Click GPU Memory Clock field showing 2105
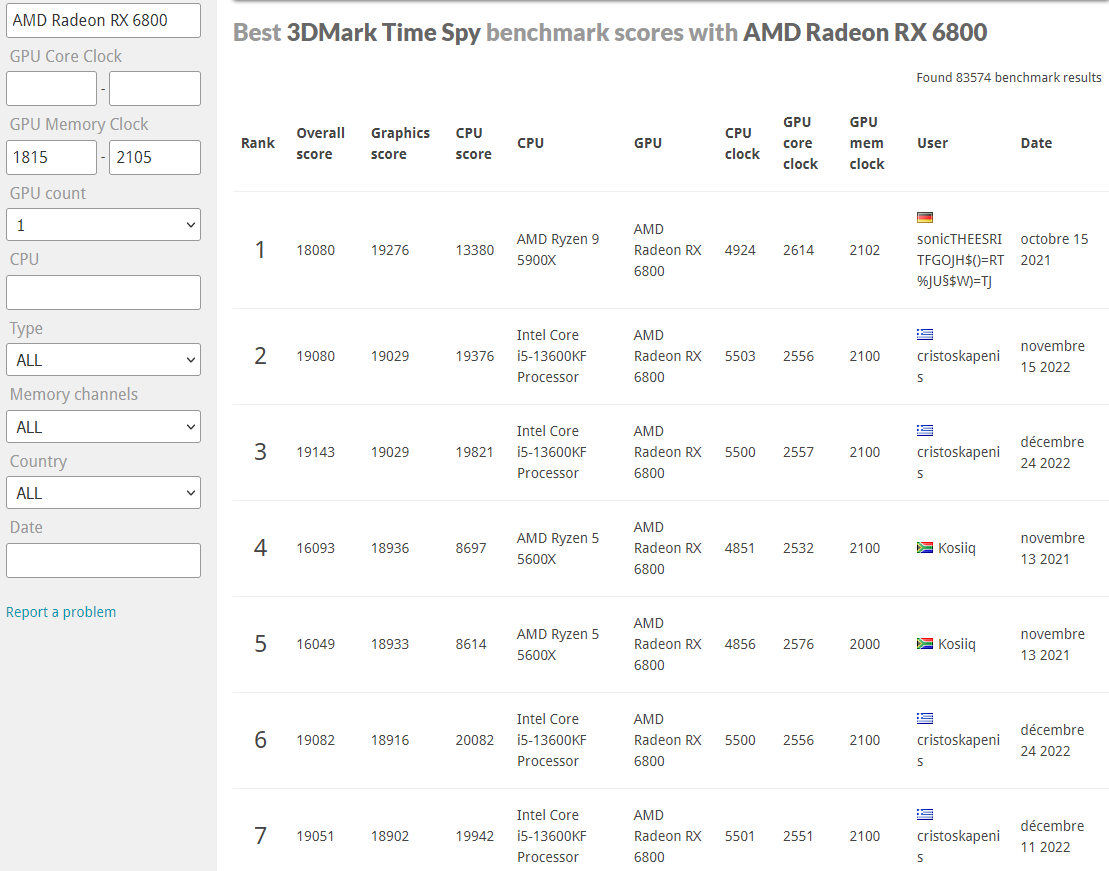Screen dimensions: 1109x871 point(155,157)
